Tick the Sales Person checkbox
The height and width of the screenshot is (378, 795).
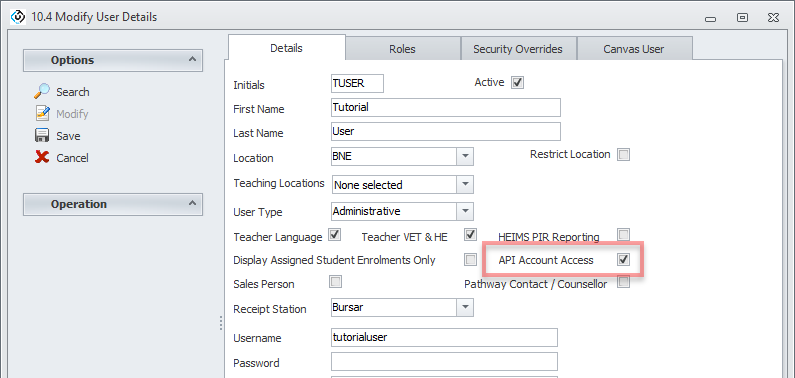coord(335,281)
